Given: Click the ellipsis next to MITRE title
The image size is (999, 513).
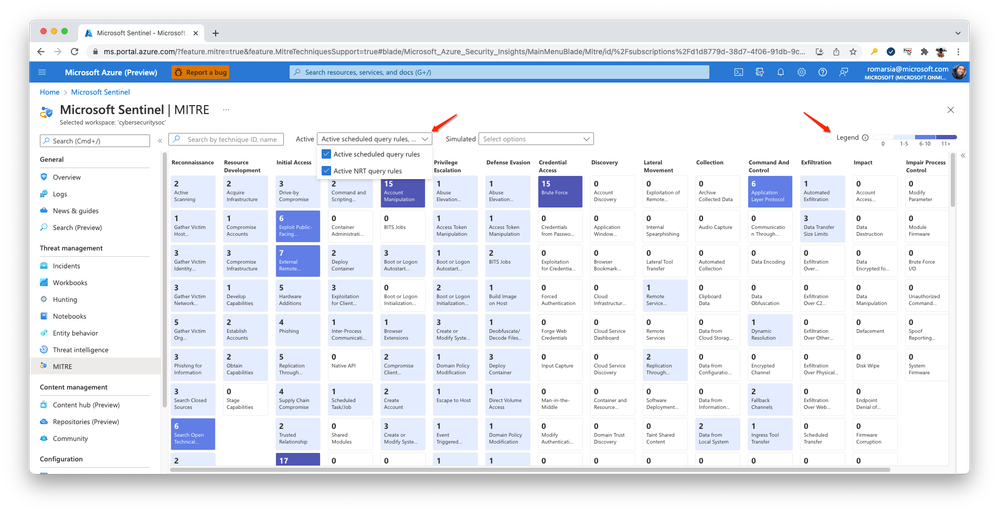Looking at the screenshot, I should 226,110.
